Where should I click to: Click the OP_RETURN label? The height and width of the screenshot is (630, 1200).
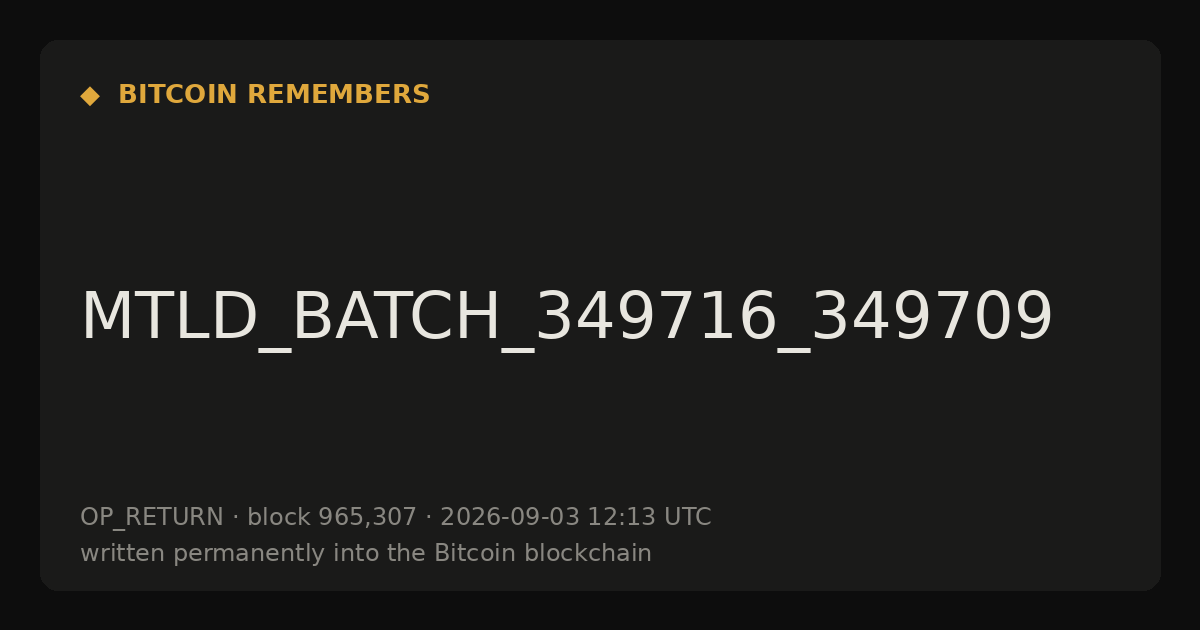click(x=152, y=518)
